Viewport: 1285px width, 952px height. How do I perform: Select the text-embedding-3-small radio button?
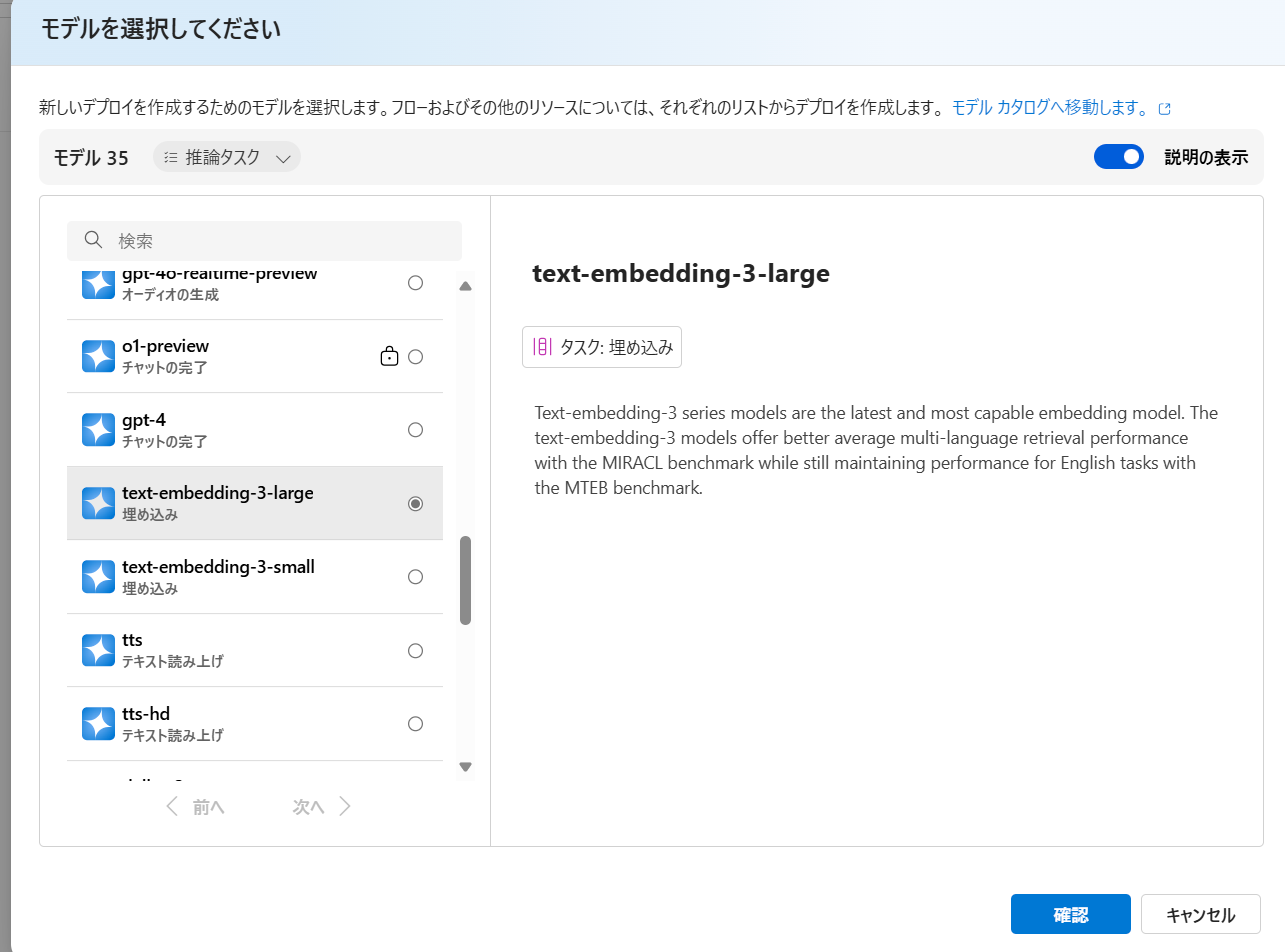click(x=416, y=577)
